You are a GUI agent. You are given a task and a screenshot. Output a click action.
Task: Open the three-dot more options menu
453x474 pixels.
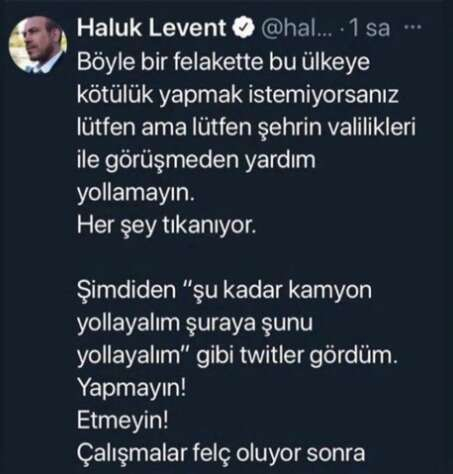tap(413, 27)
